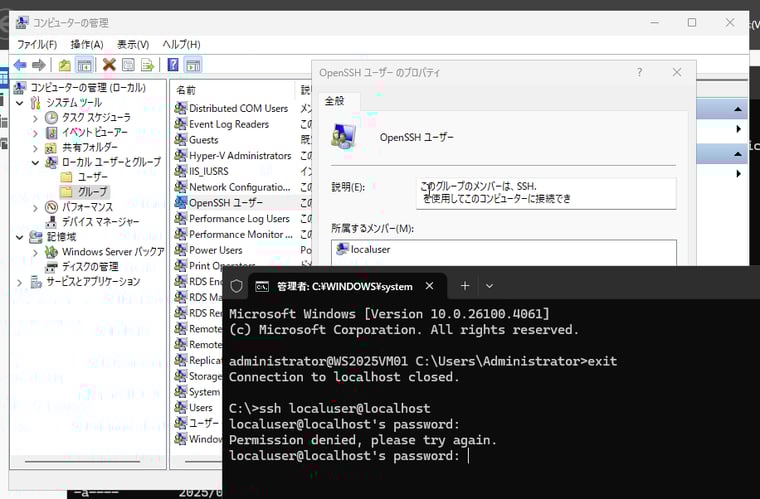Expand the パフォーマンス node chevron
760x499 pixels.
(35, 208)
